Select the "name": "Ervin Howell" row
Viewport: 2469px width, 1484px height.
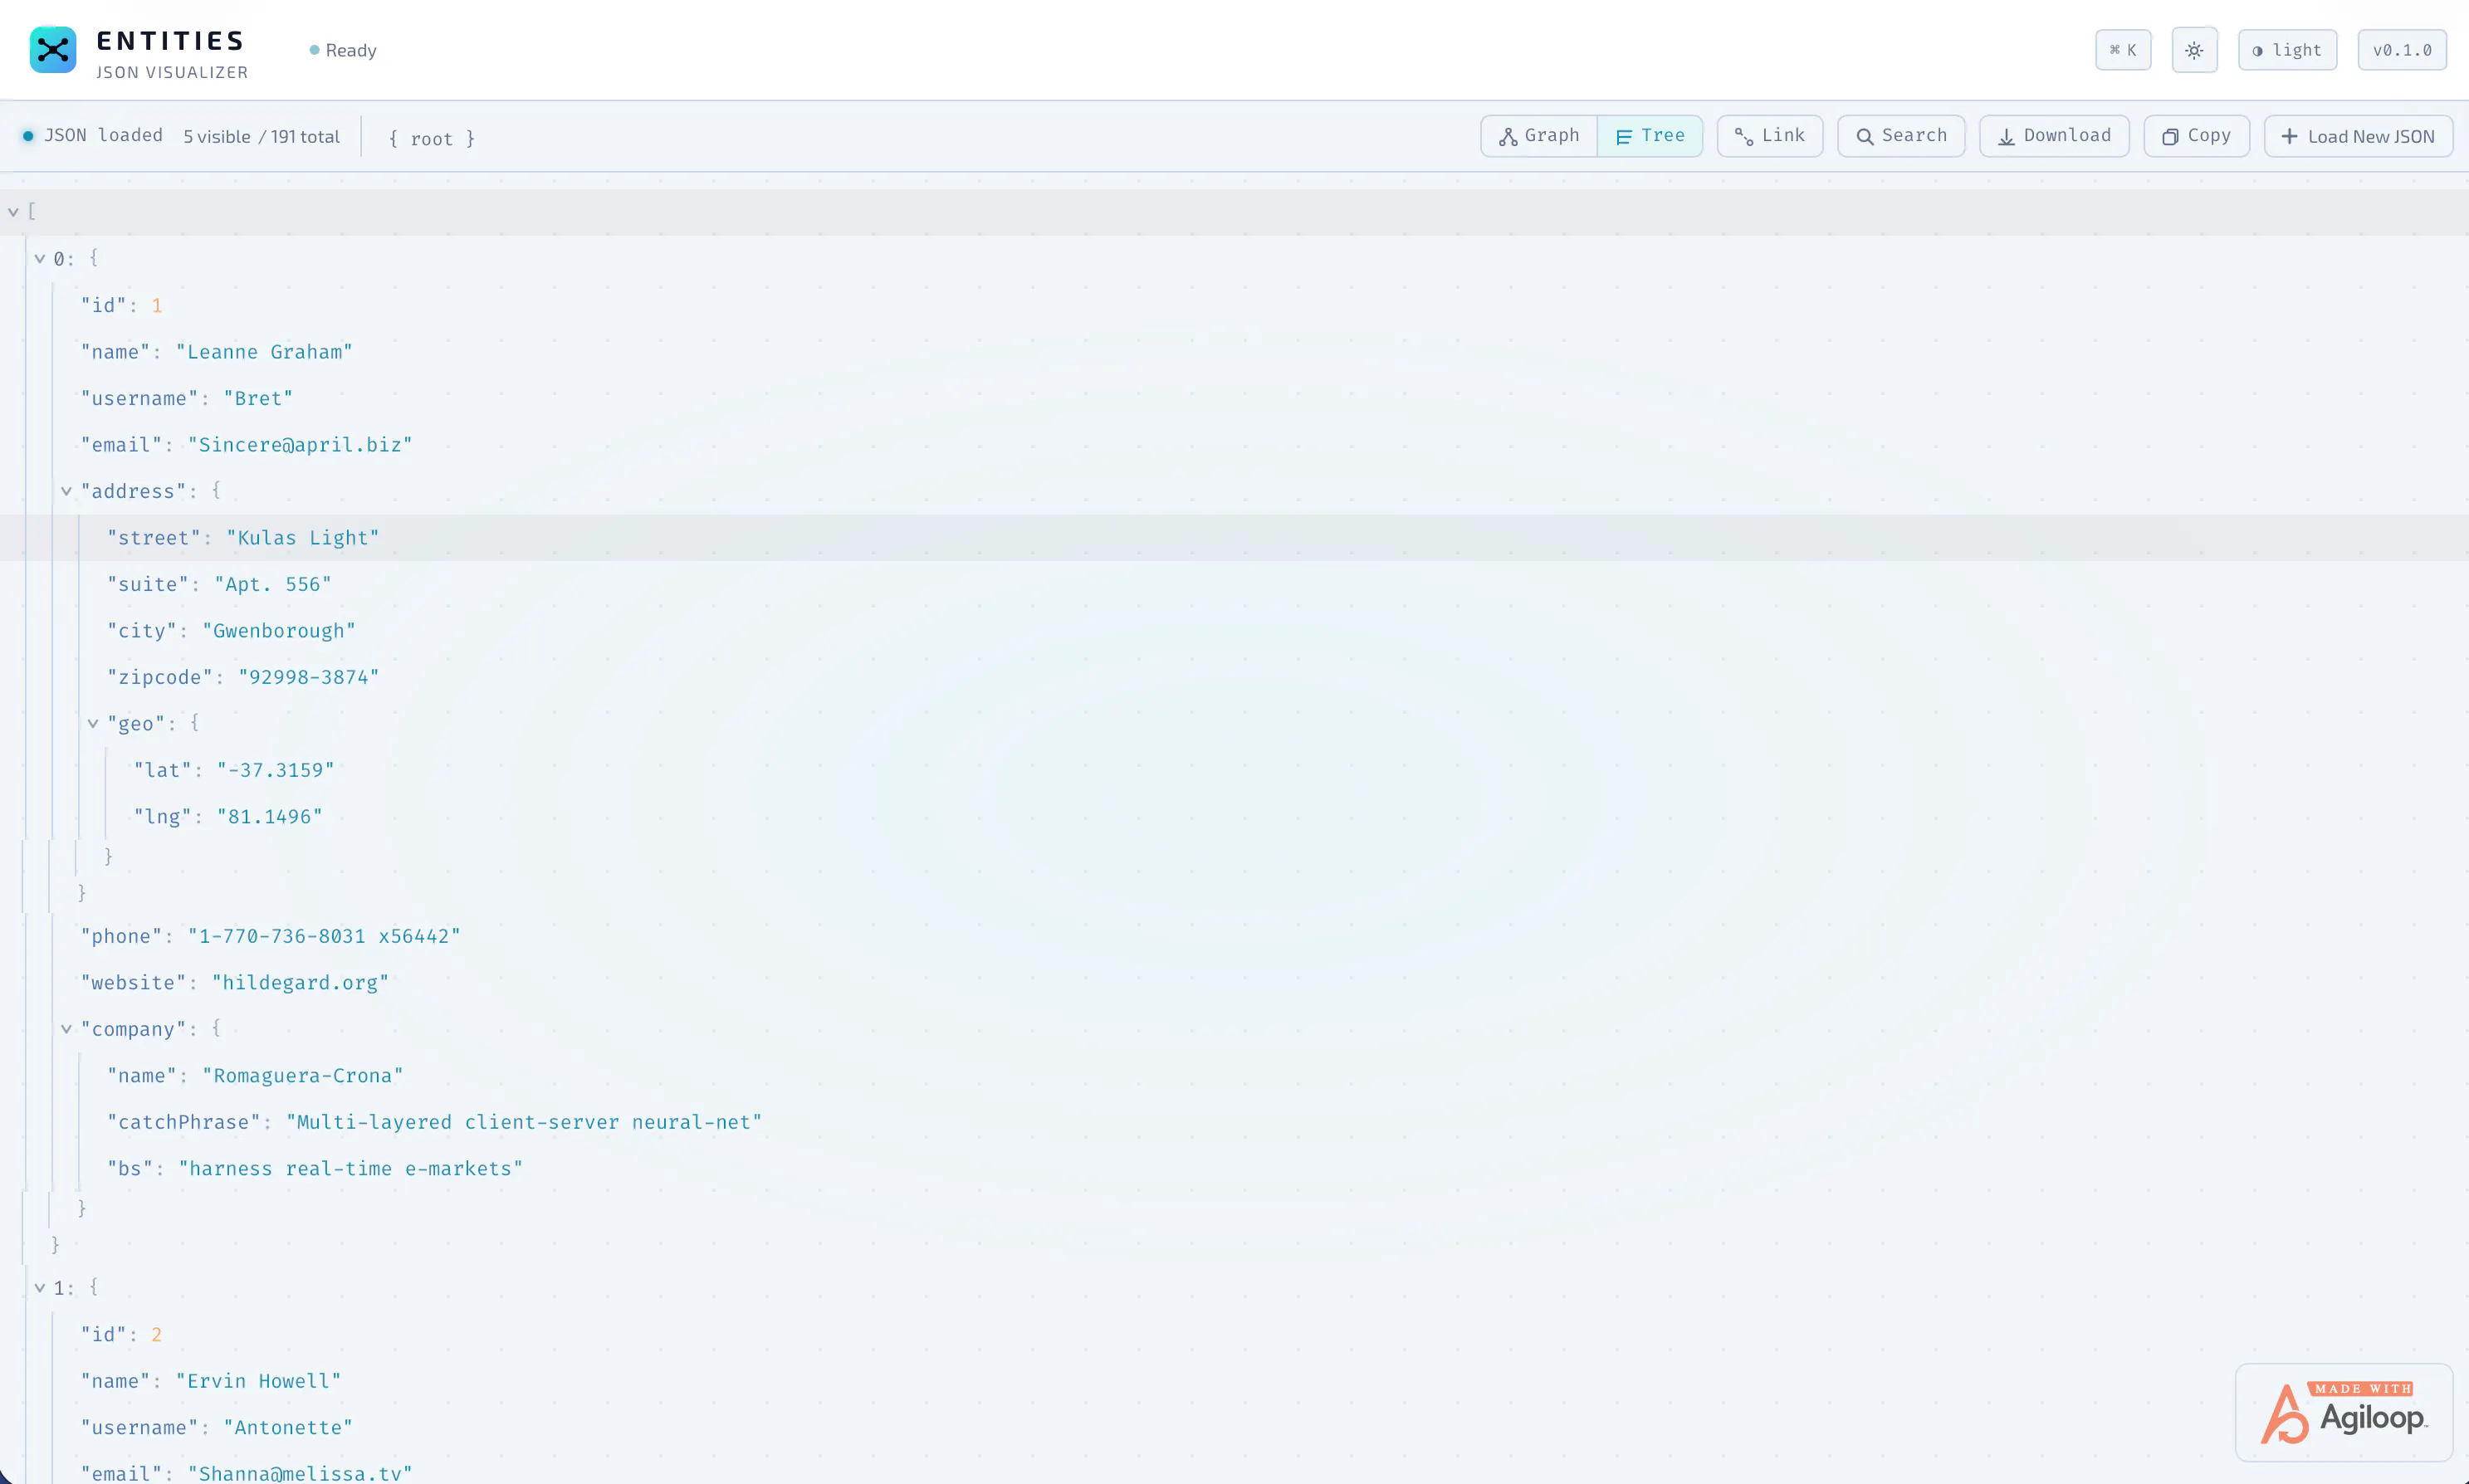tap(1234, 1381)
